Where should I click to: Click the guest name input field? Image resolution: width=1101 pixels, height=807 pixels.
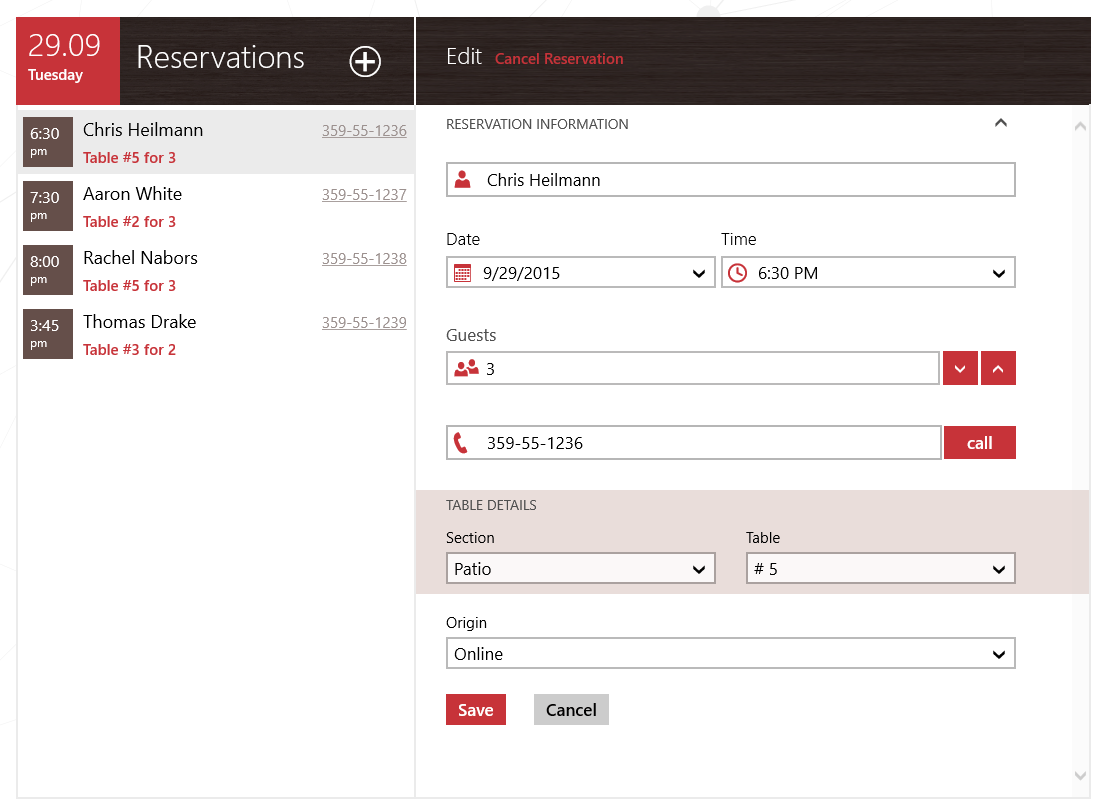(x=731, y=180)
